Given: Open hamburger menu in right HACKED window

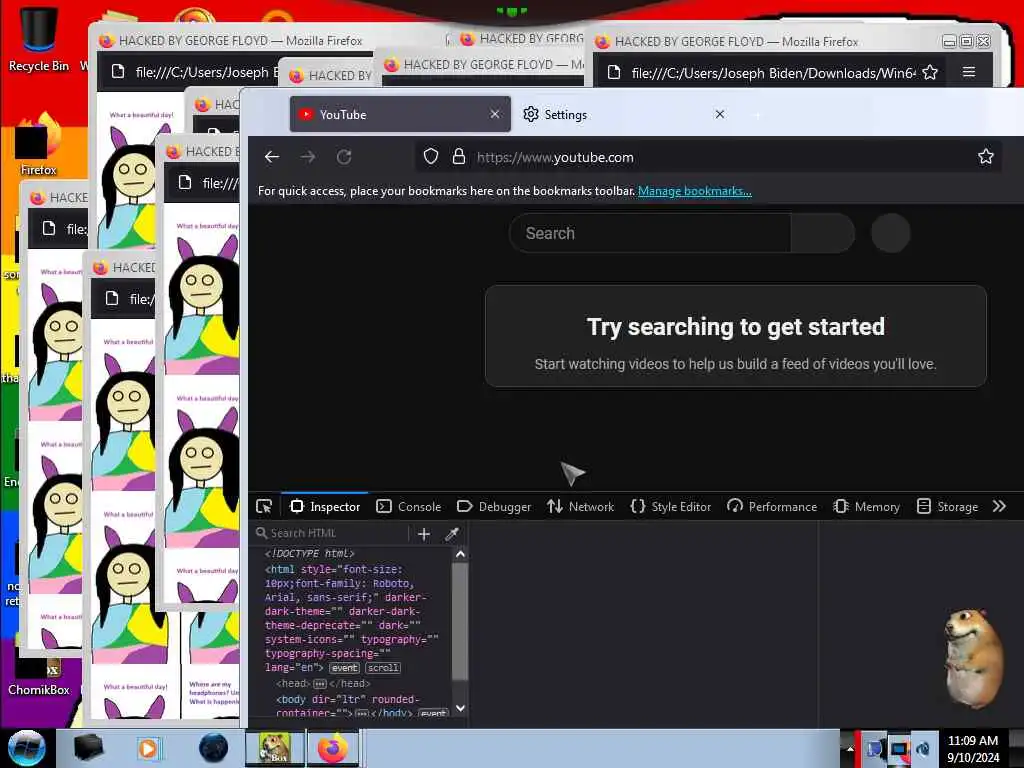Looking at the screenshot, I should point(969,72).
